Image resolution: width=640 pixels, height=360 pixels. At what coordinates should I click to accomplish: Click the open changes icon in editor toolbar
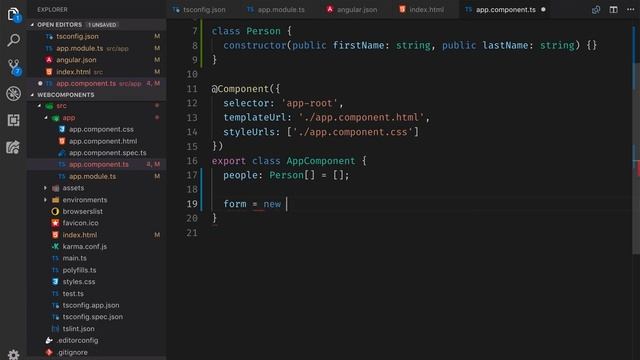tap(596, 9)
